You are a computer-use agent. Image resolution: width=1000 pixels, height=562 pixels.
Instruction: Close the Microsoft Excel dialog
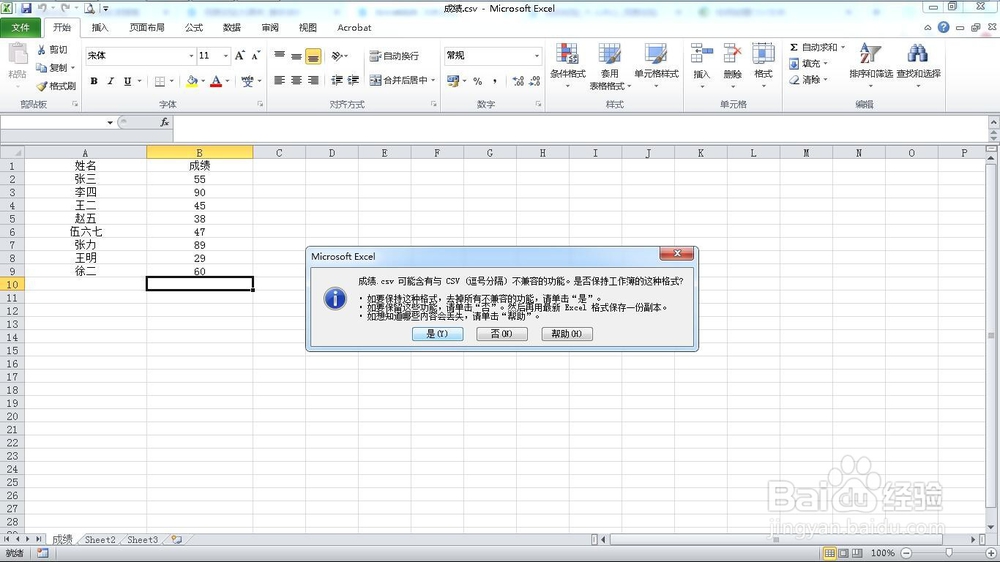[x=677, y=253]
